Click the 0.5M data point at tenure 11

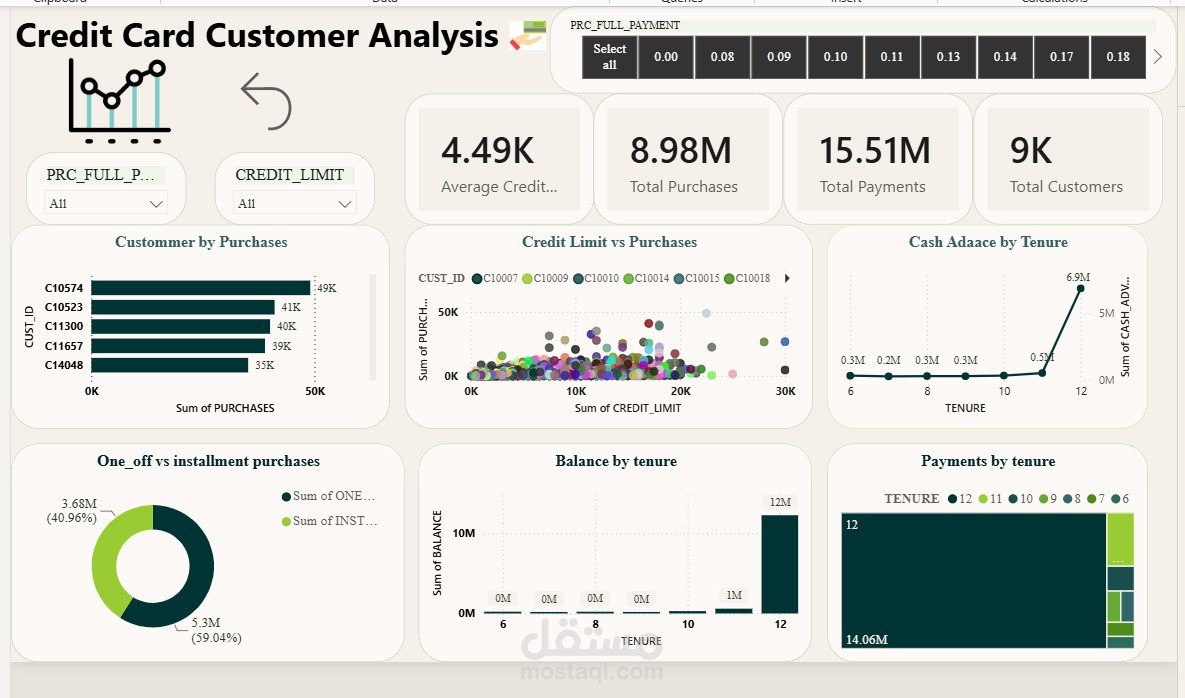[x=1042, y=372]
